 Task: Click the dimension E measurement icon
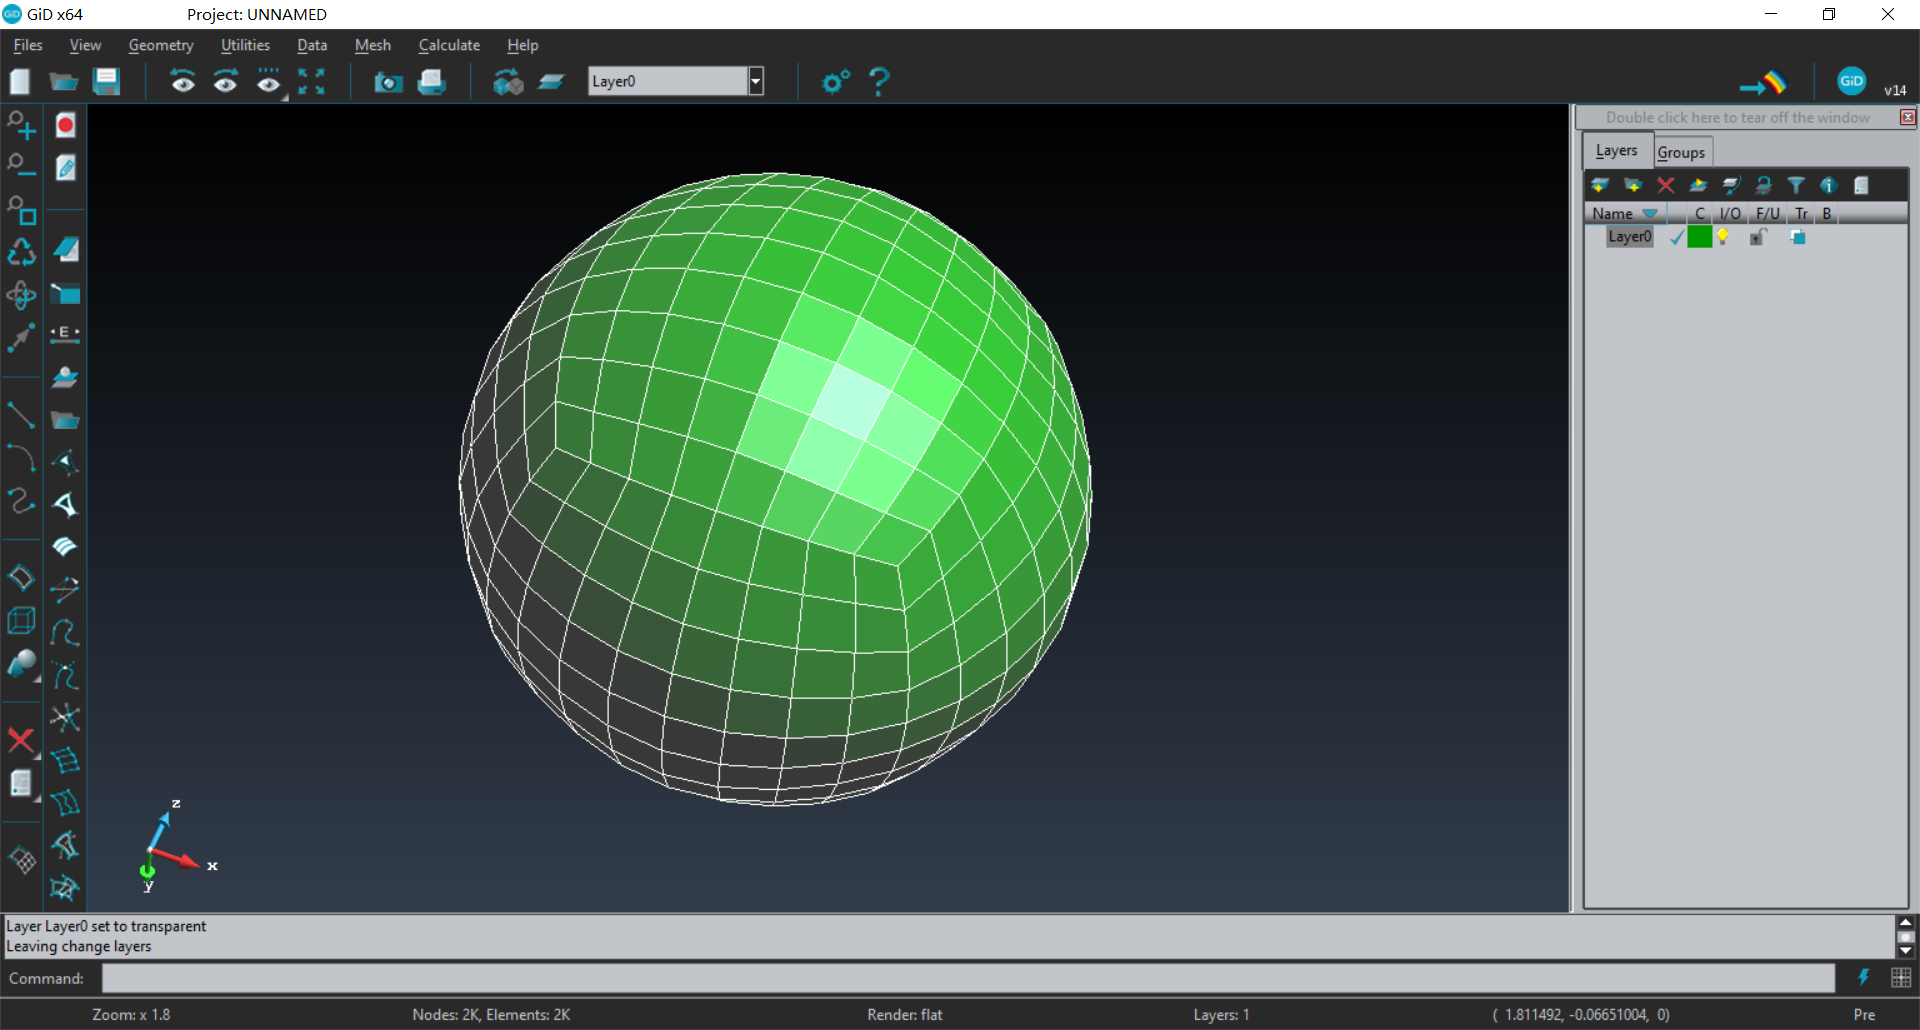click(x=65, y=334)
